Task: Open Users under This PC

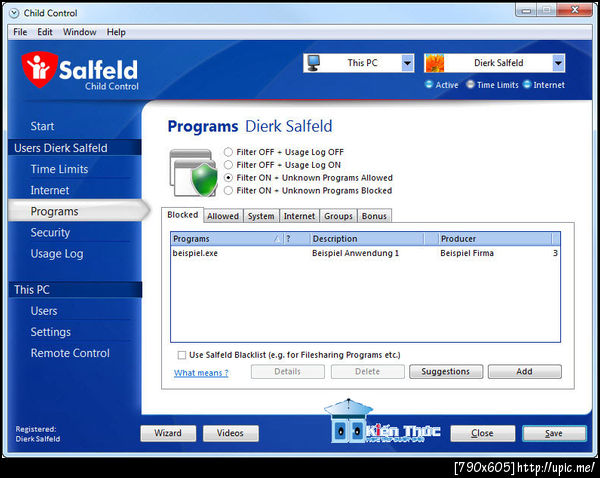Action: point(44,311)
